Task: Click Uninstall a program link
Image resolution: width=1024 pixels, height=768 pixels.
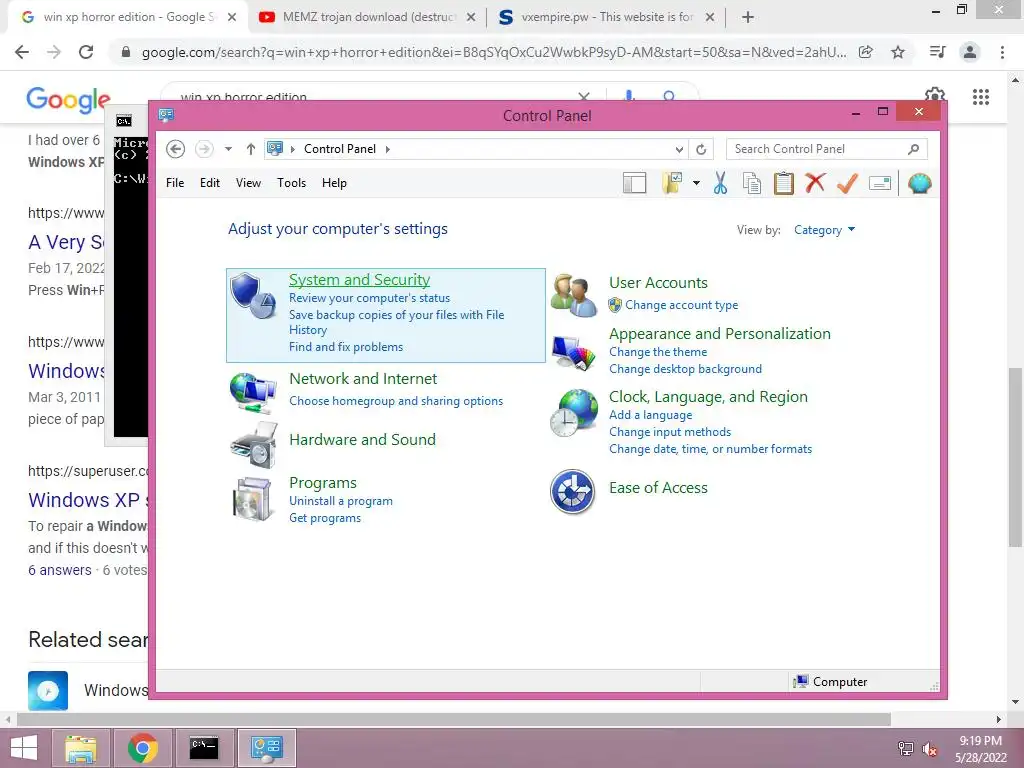Action: [341, 501]
